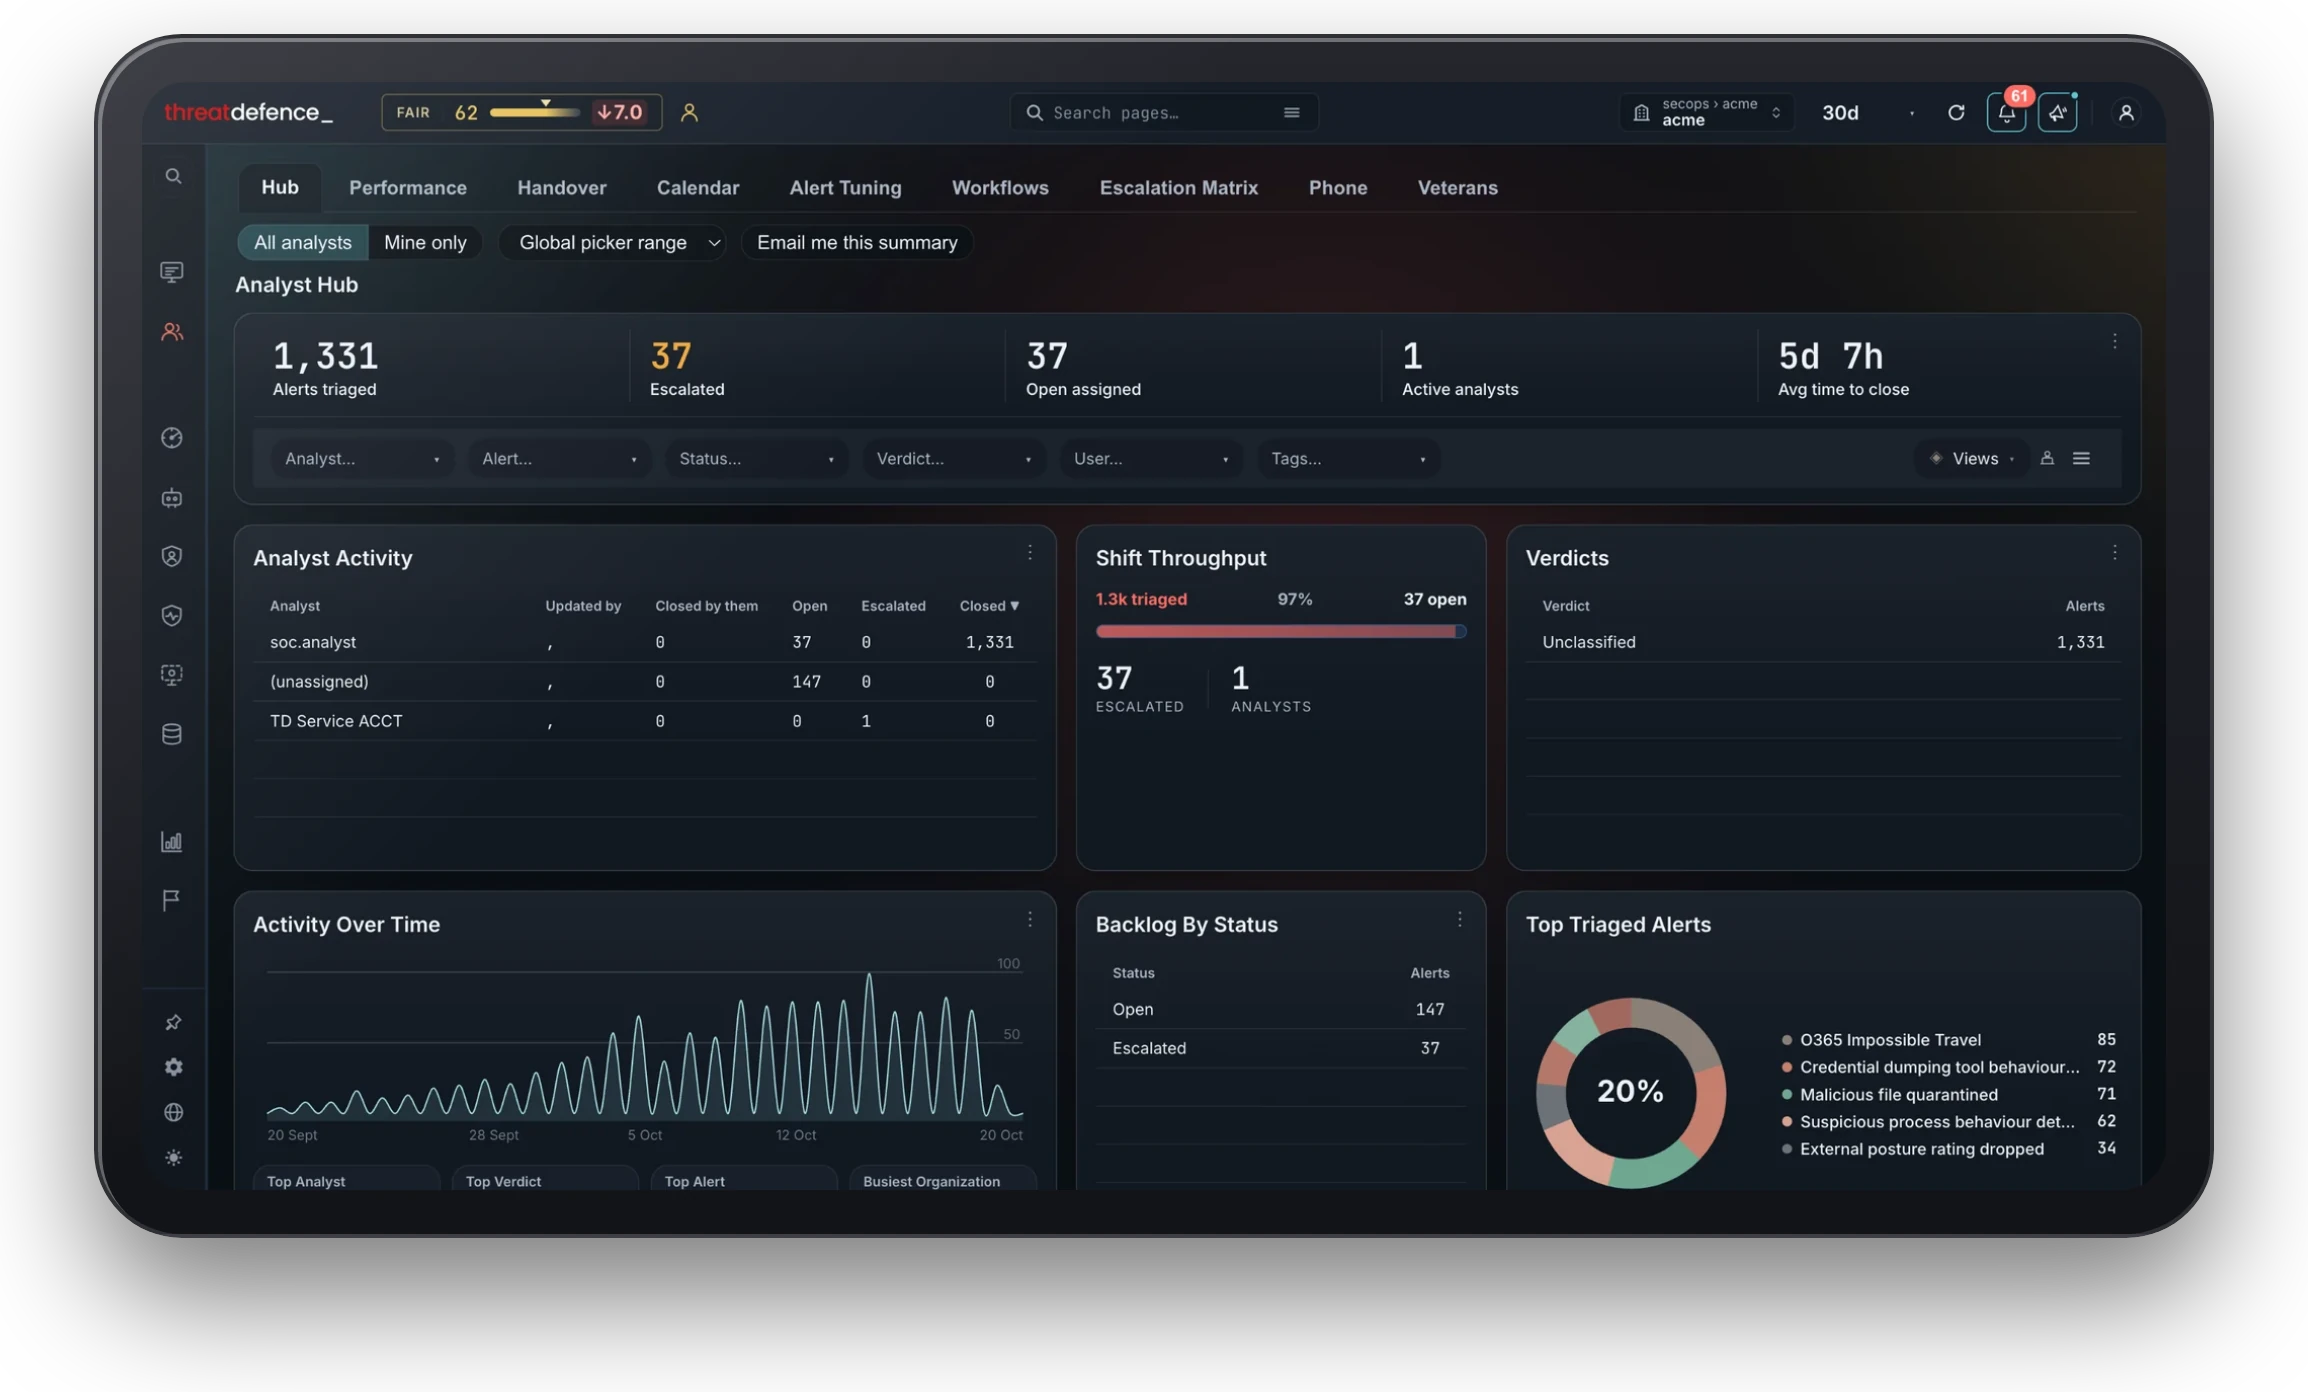Click the hamburger list icon beside Views

[x=2081, y=458]
